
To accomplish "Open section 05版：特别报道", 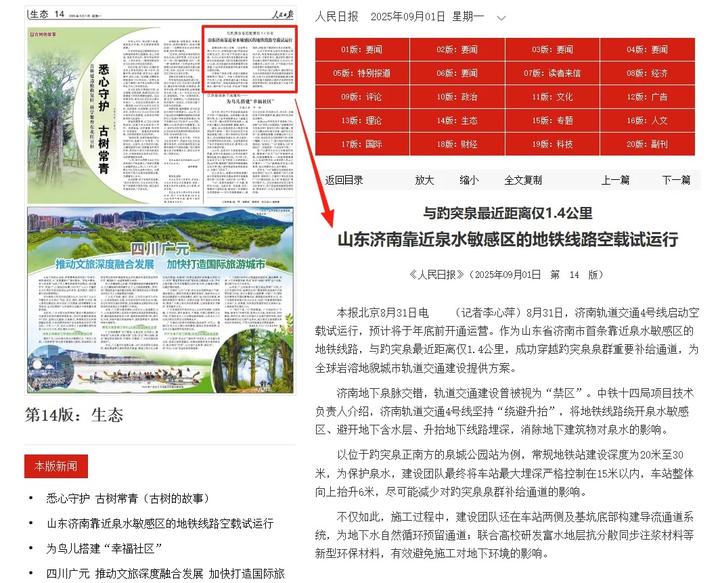I will tap(362, 73).
